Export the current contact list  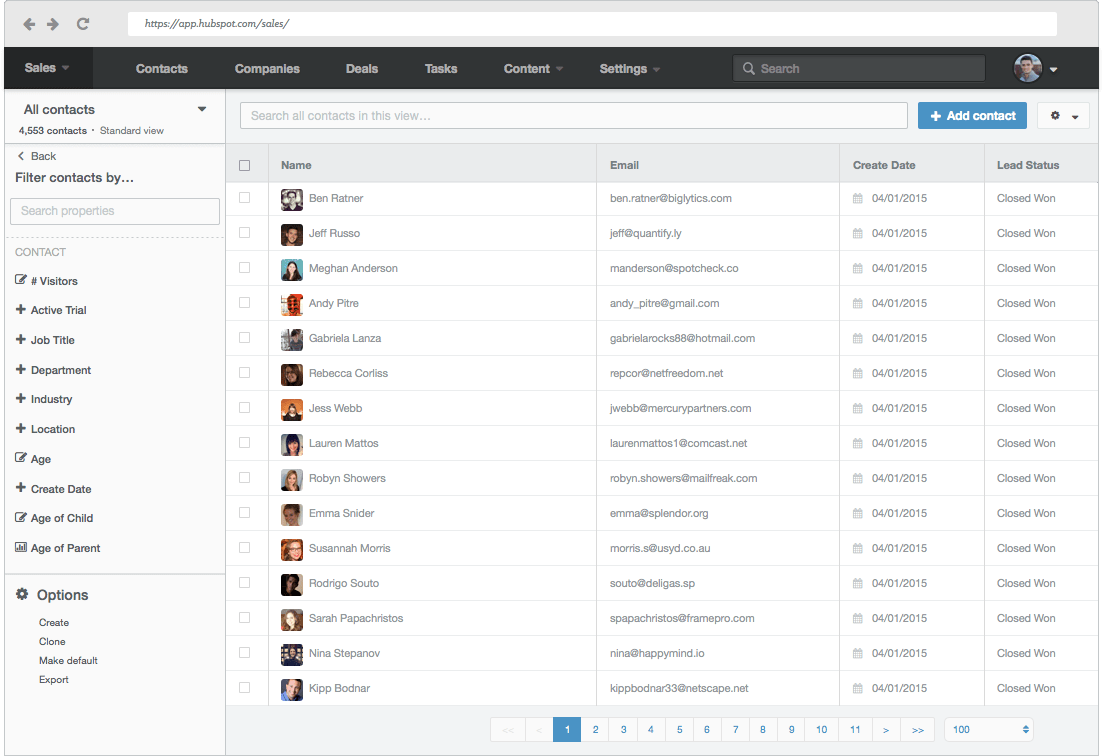[54, 679]
